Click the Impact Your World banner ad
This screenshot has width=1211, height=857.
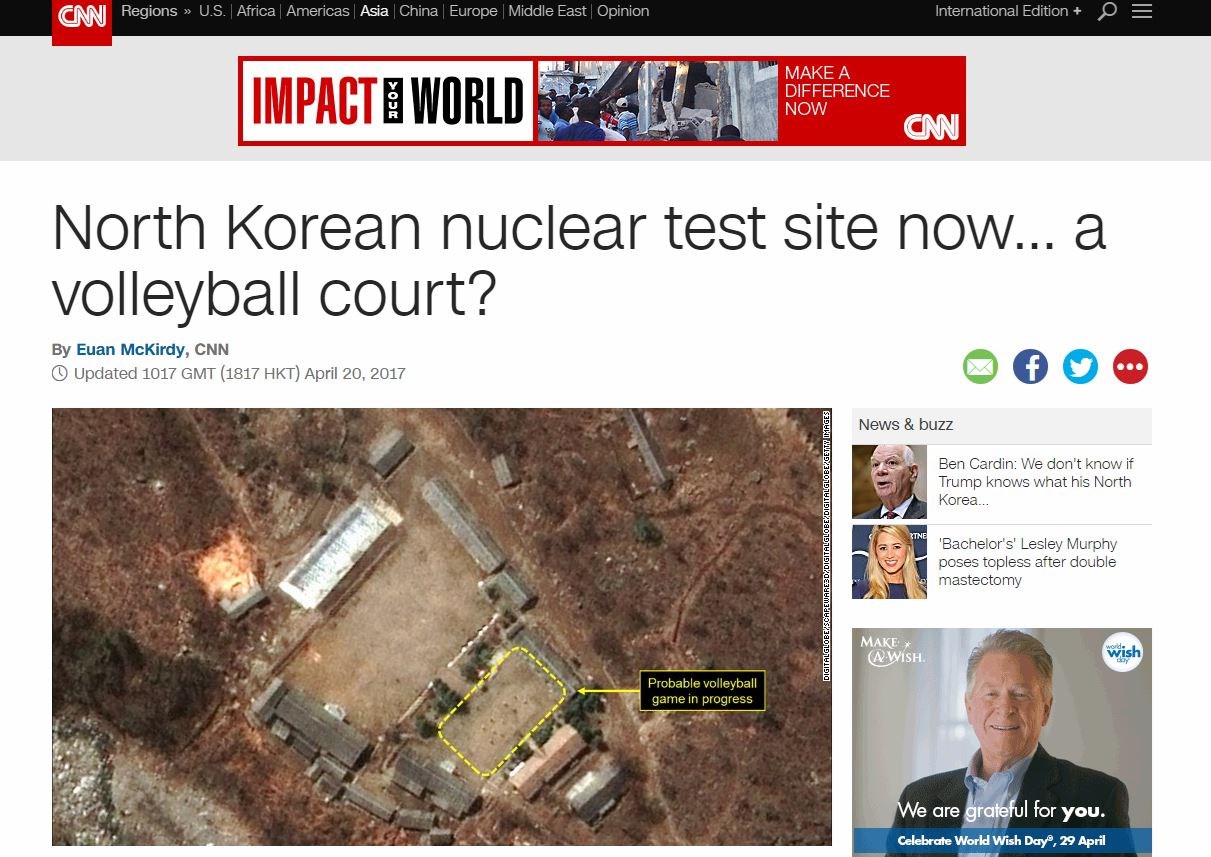[602, 101]
